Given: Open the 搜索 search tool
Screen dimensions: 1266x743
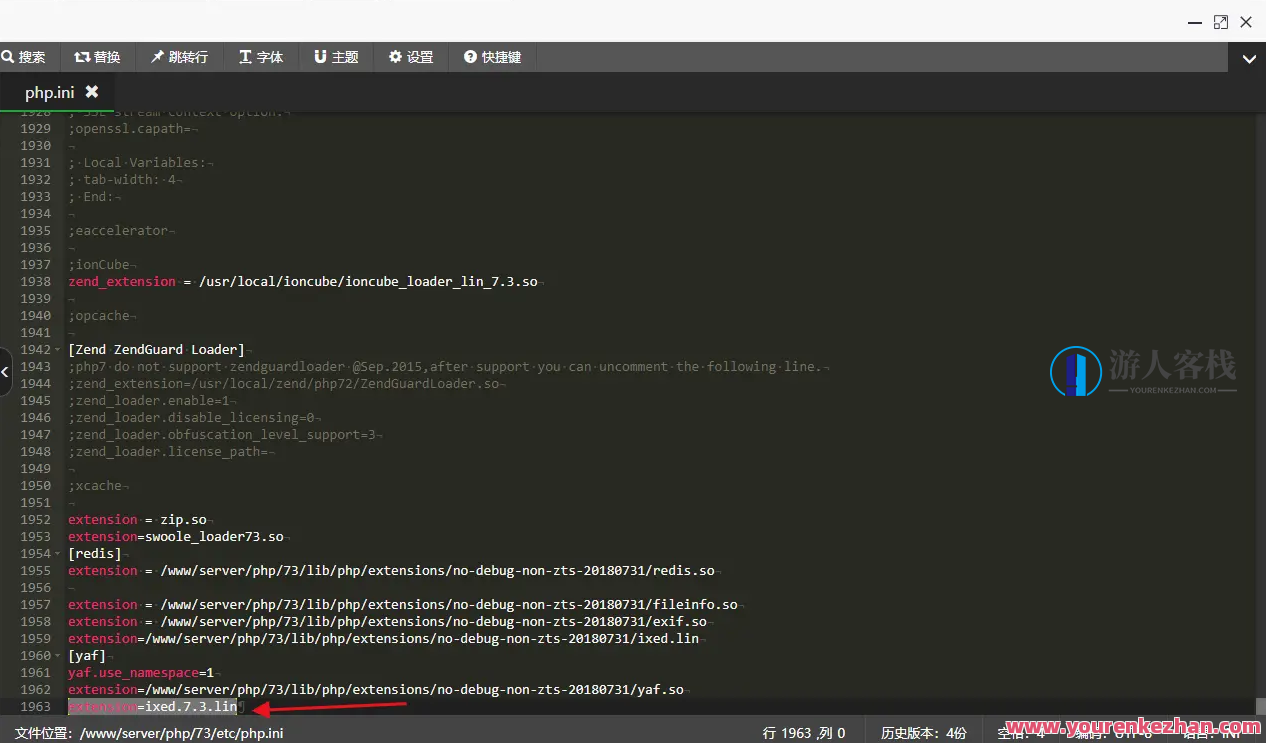Looking at the screenshot, I should pyautogui.click(x=24, y=57).
